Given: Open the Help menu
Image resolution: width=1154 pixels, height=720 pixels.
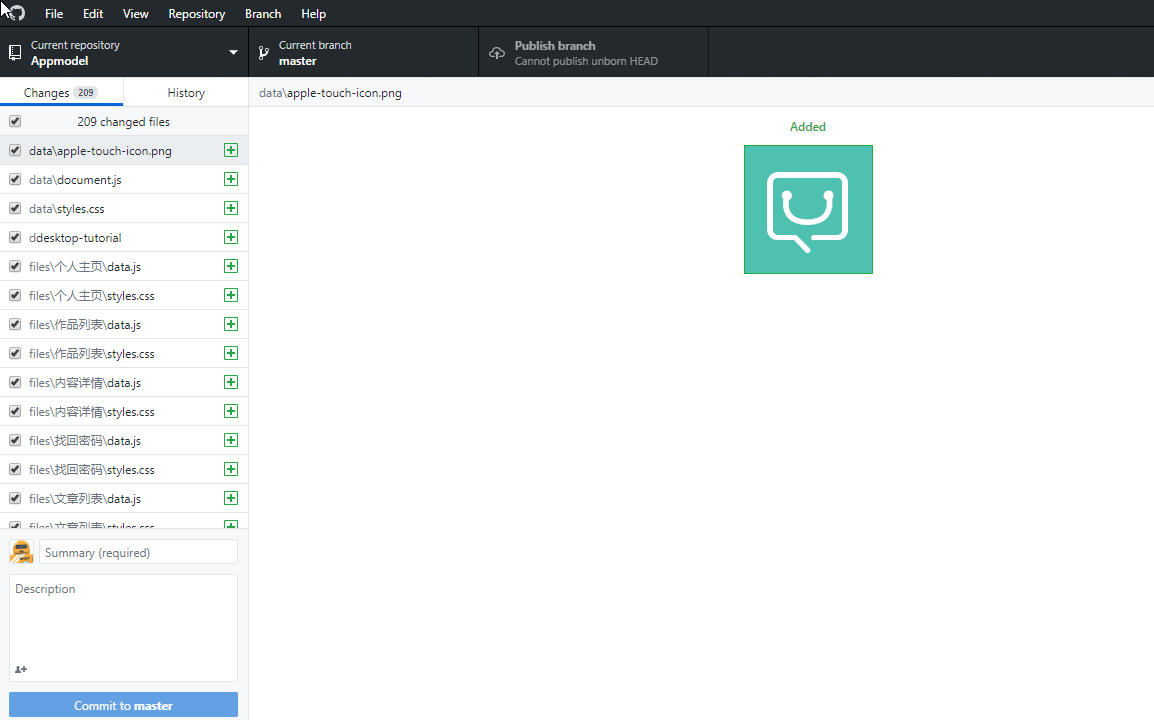Looking at the screenshot, I should (314, 13).
